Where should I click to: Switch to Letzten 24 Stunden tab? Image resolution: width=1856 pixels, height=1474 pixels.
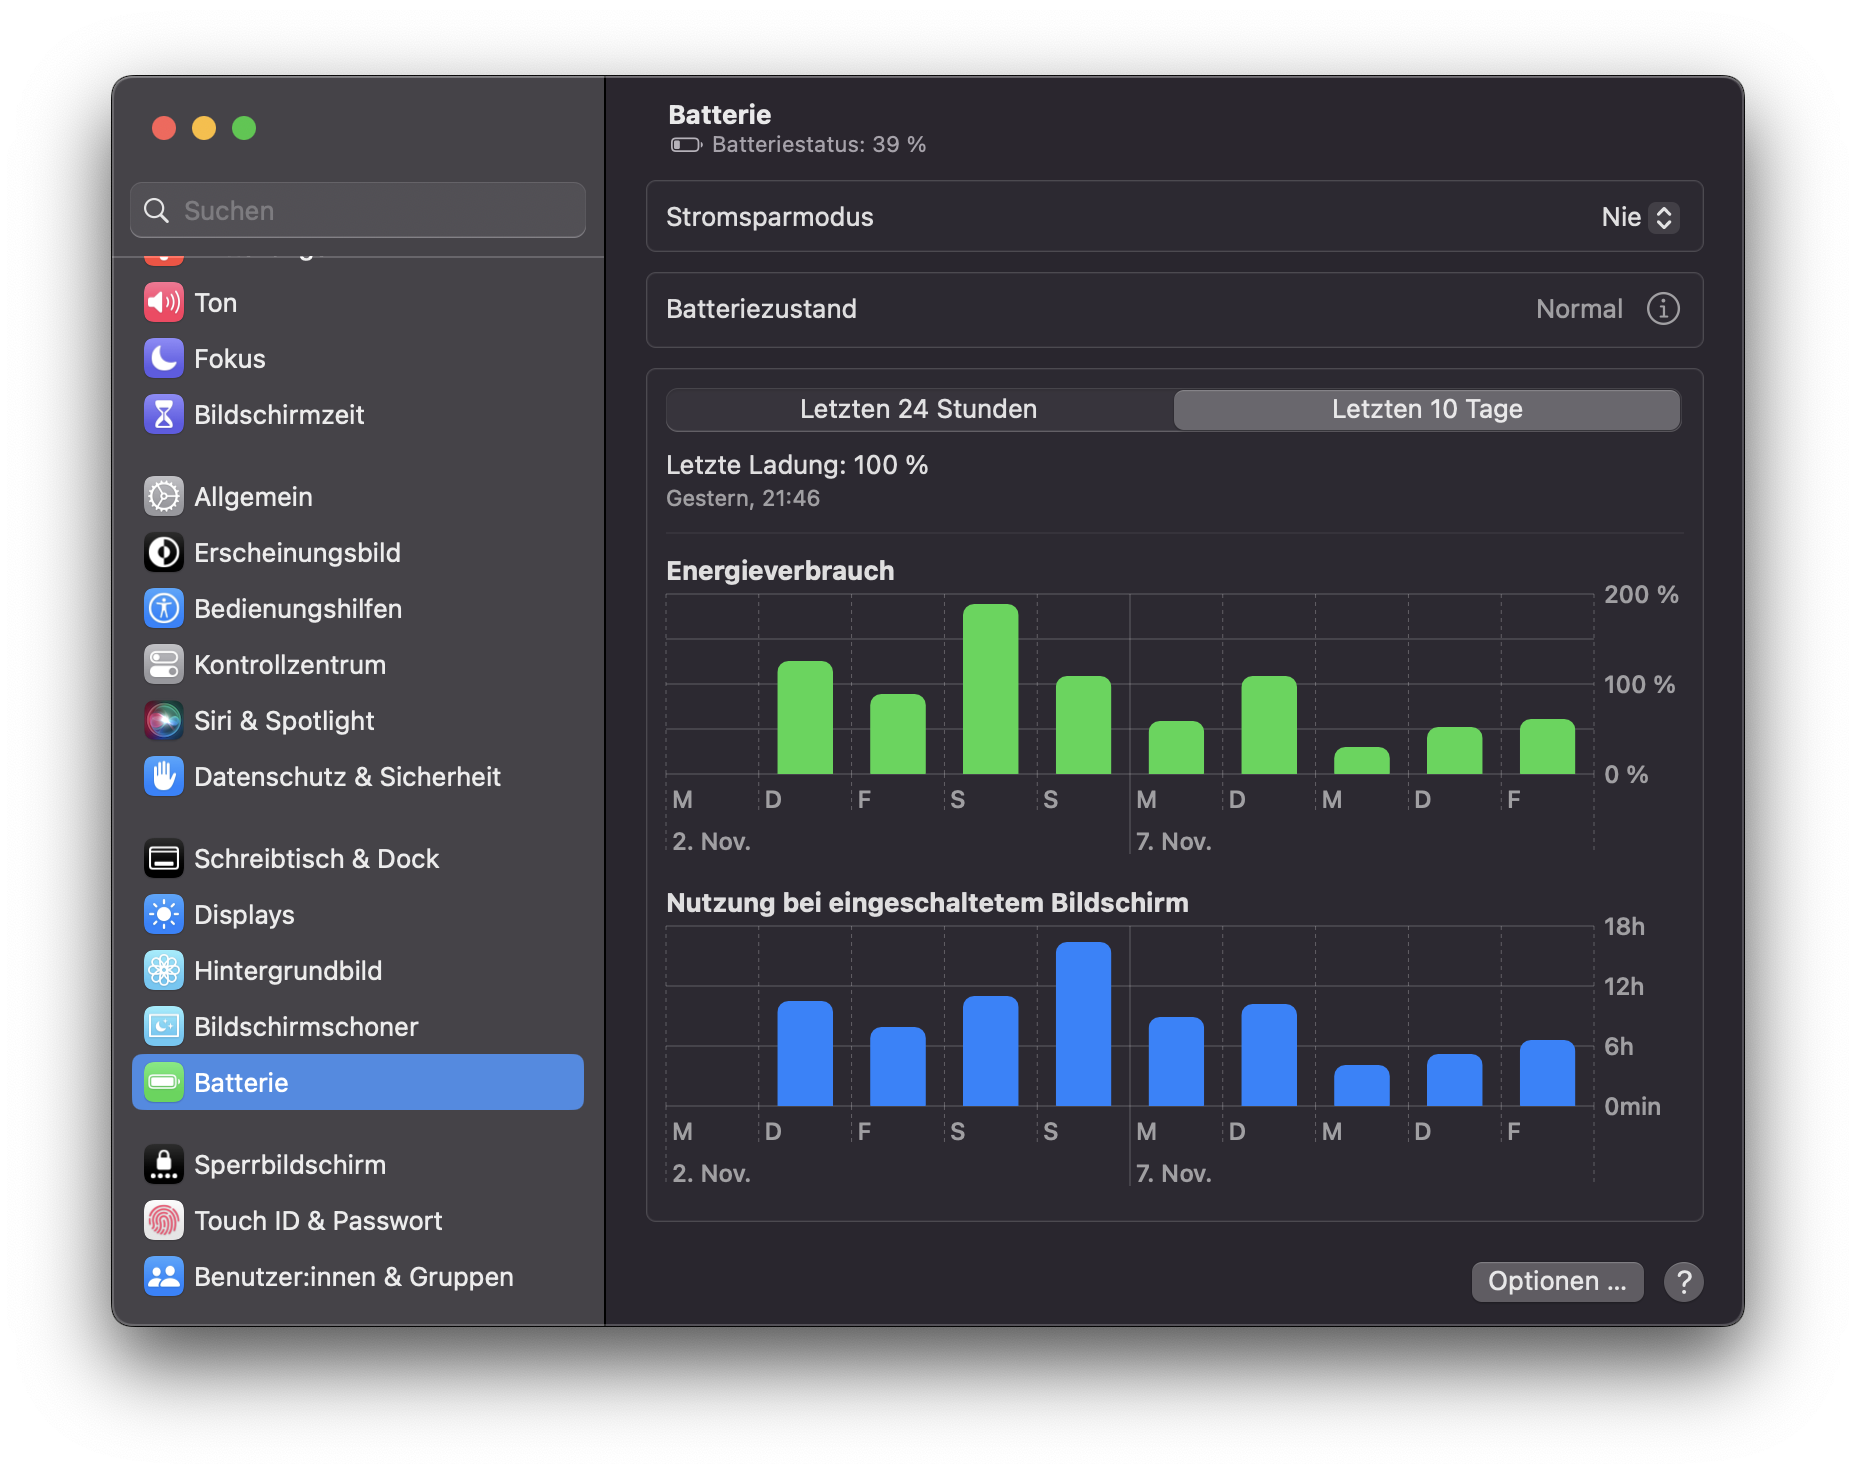[x=919, y=410]
